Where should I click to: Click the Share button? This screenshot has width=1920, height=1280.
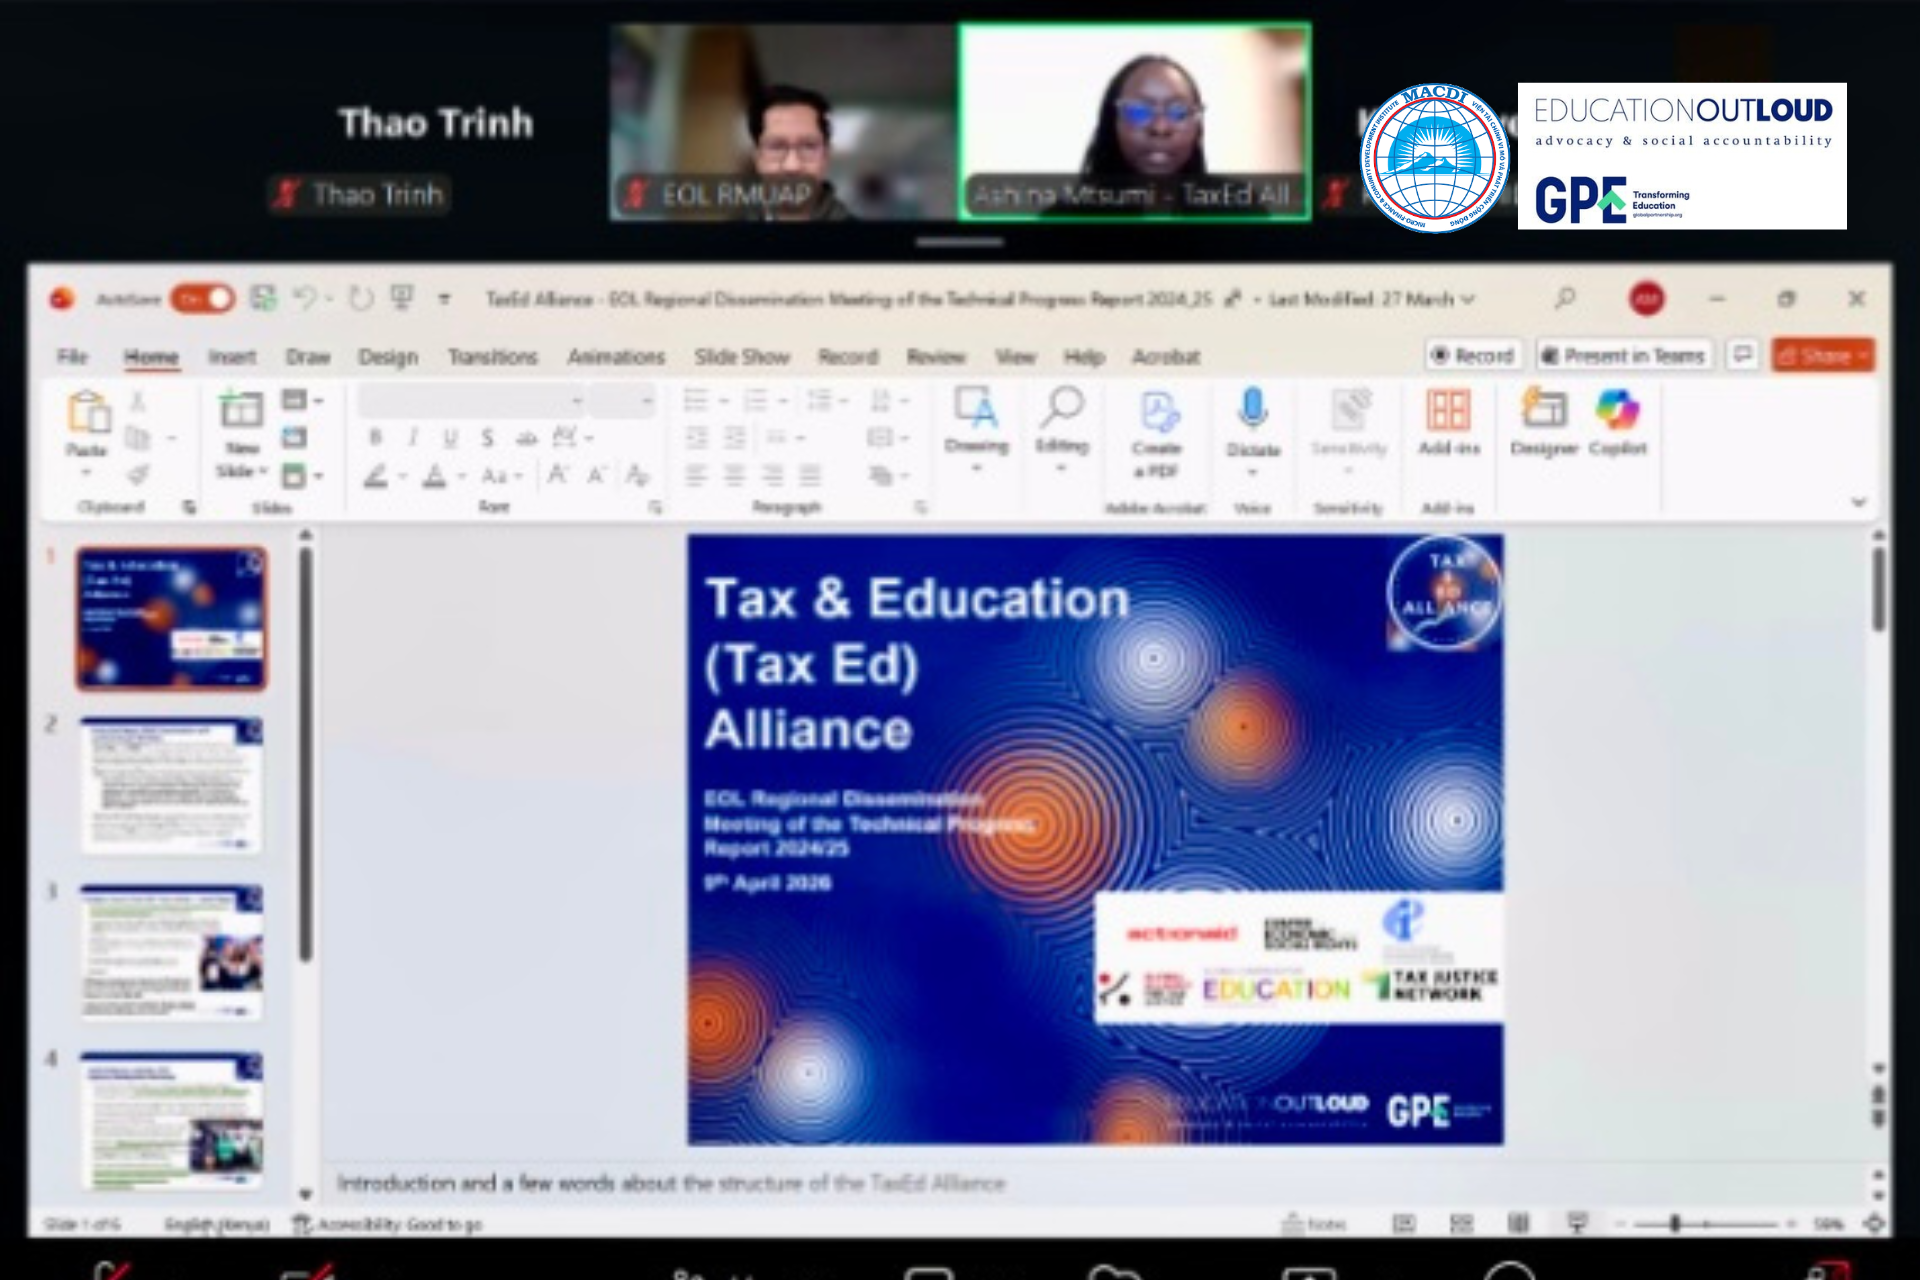pos(1822,356)
